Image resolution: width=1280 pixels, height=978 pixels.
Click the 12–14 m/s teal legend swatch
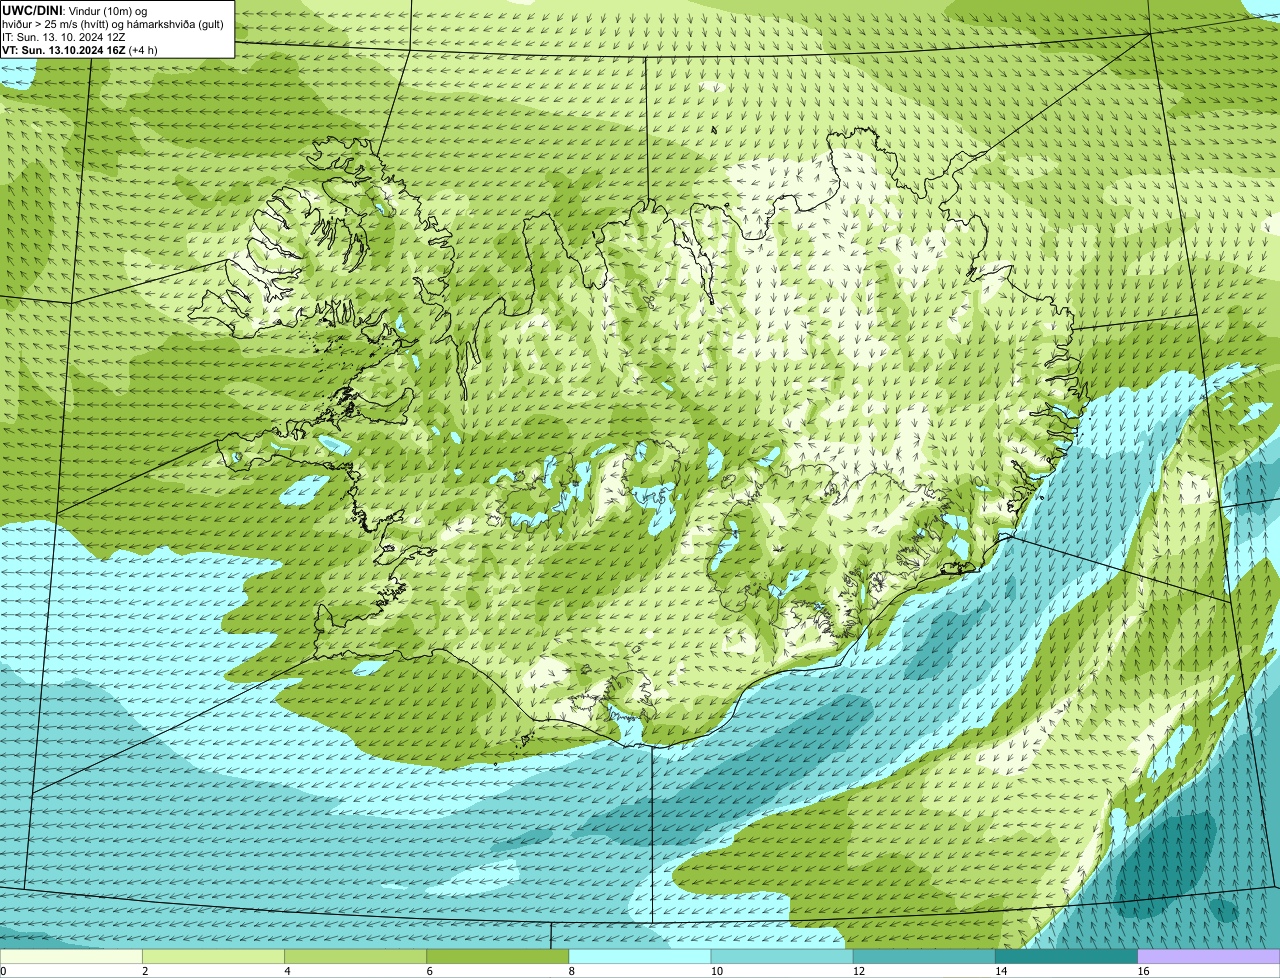[x=924, y=957]
